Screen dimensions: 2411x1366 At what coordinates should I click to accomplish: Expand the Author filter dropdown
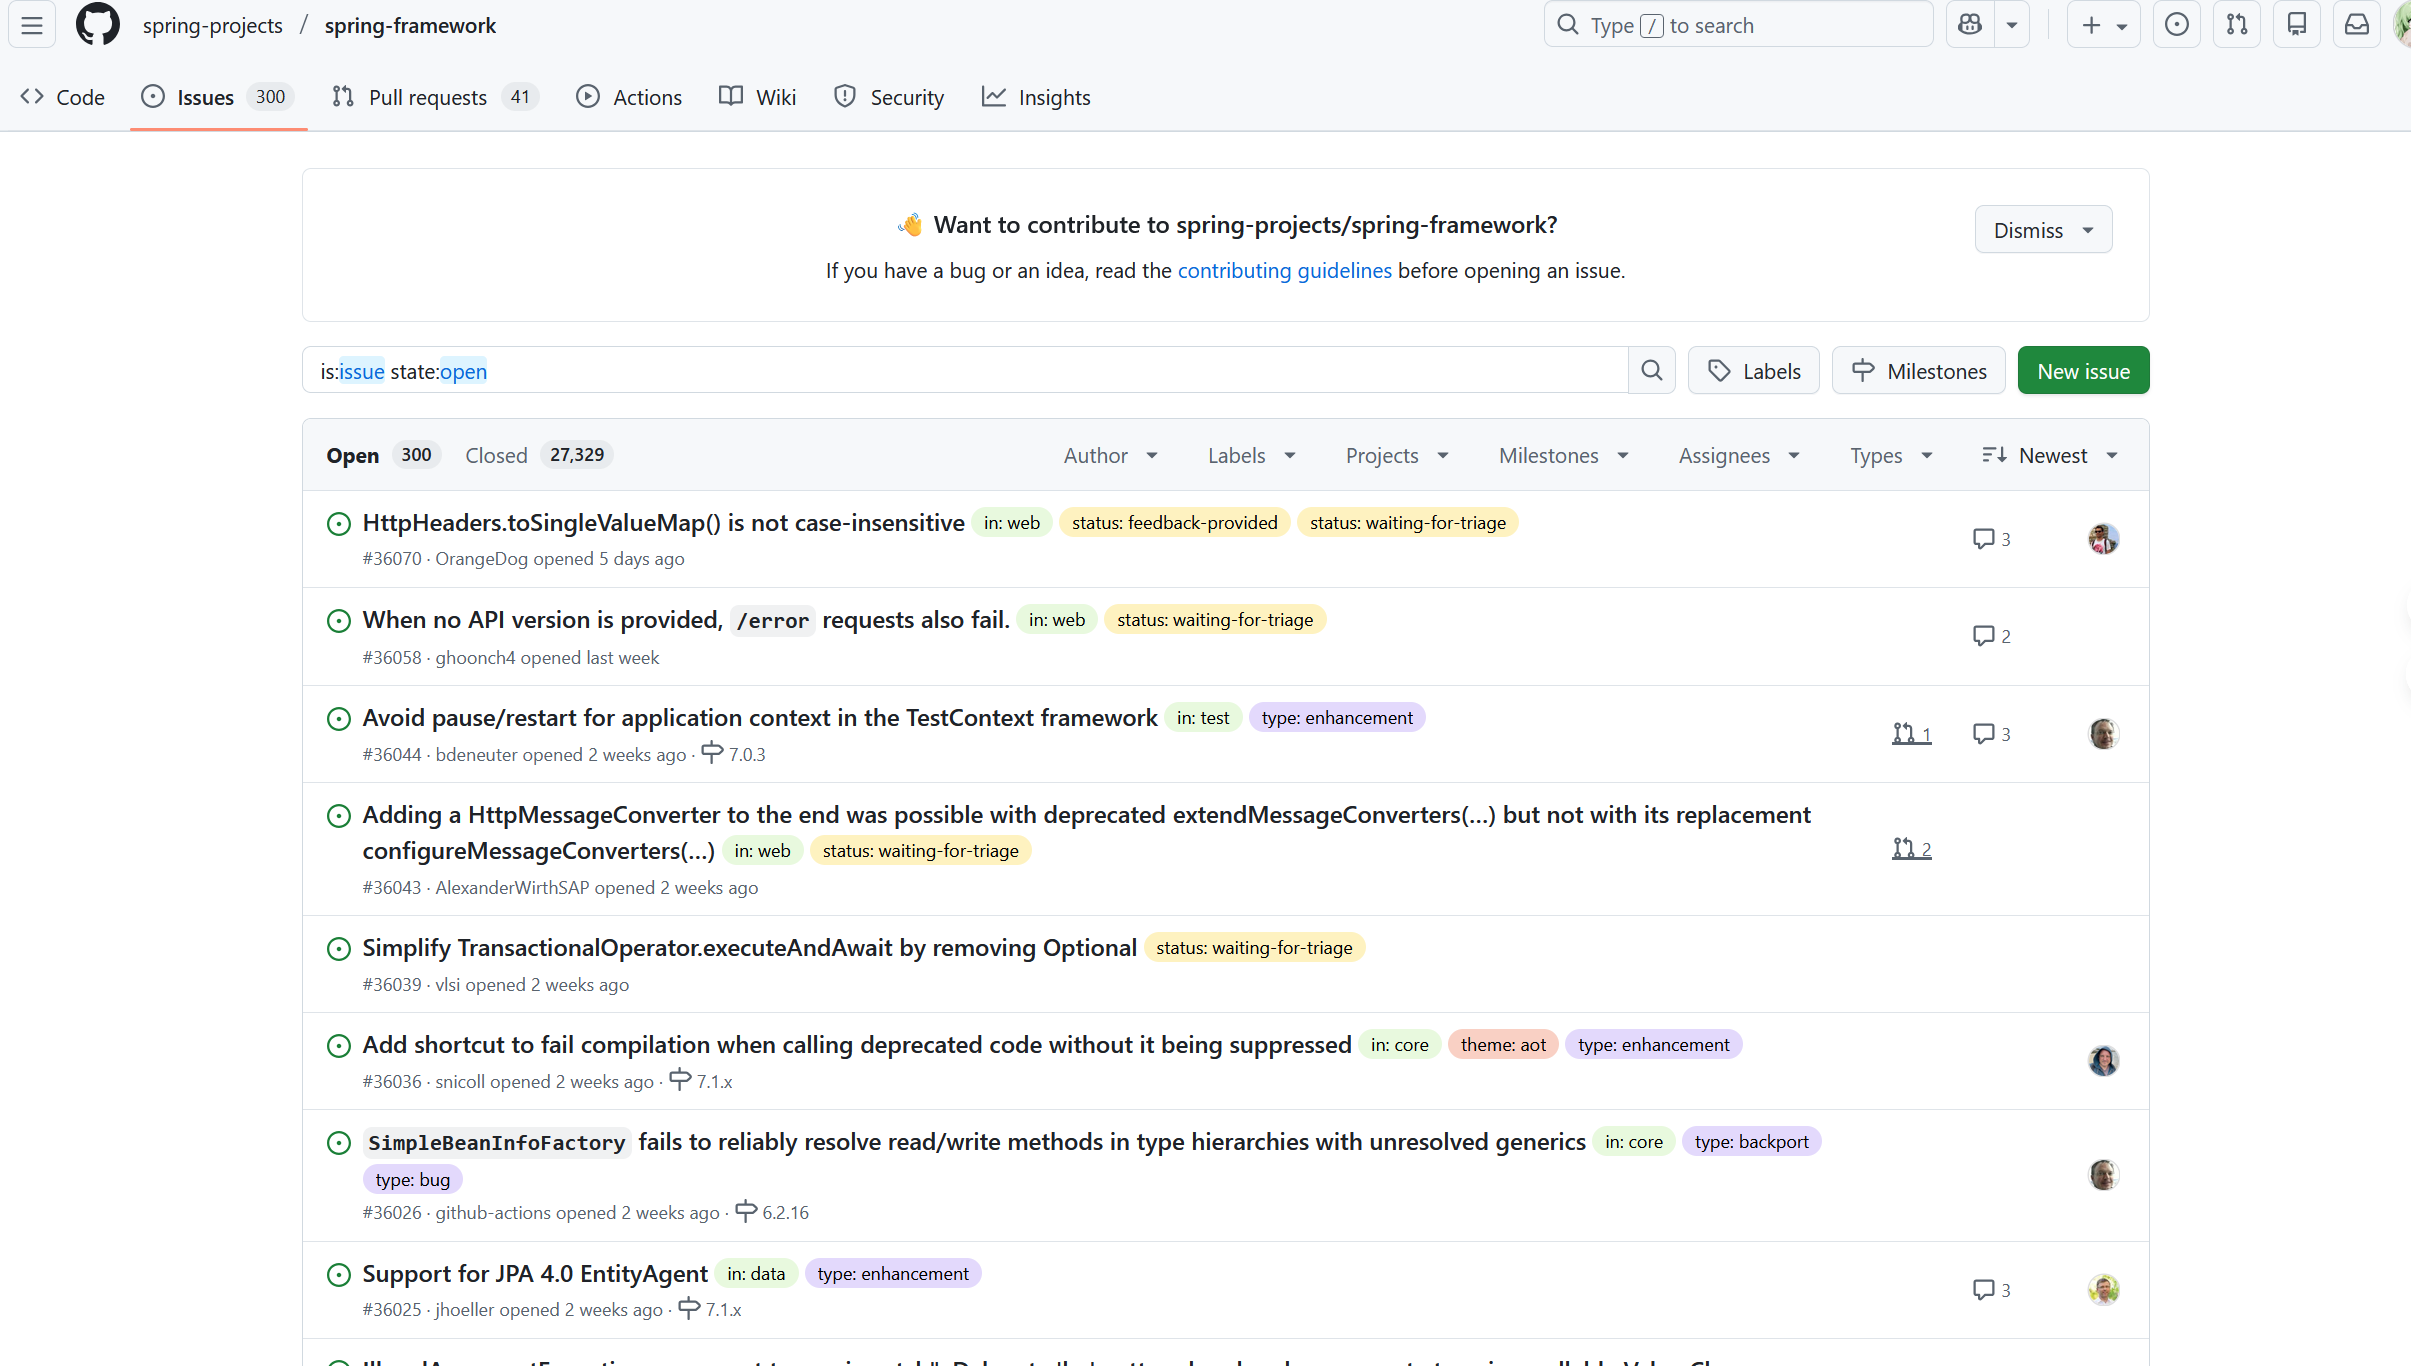tap(1110, 455)
